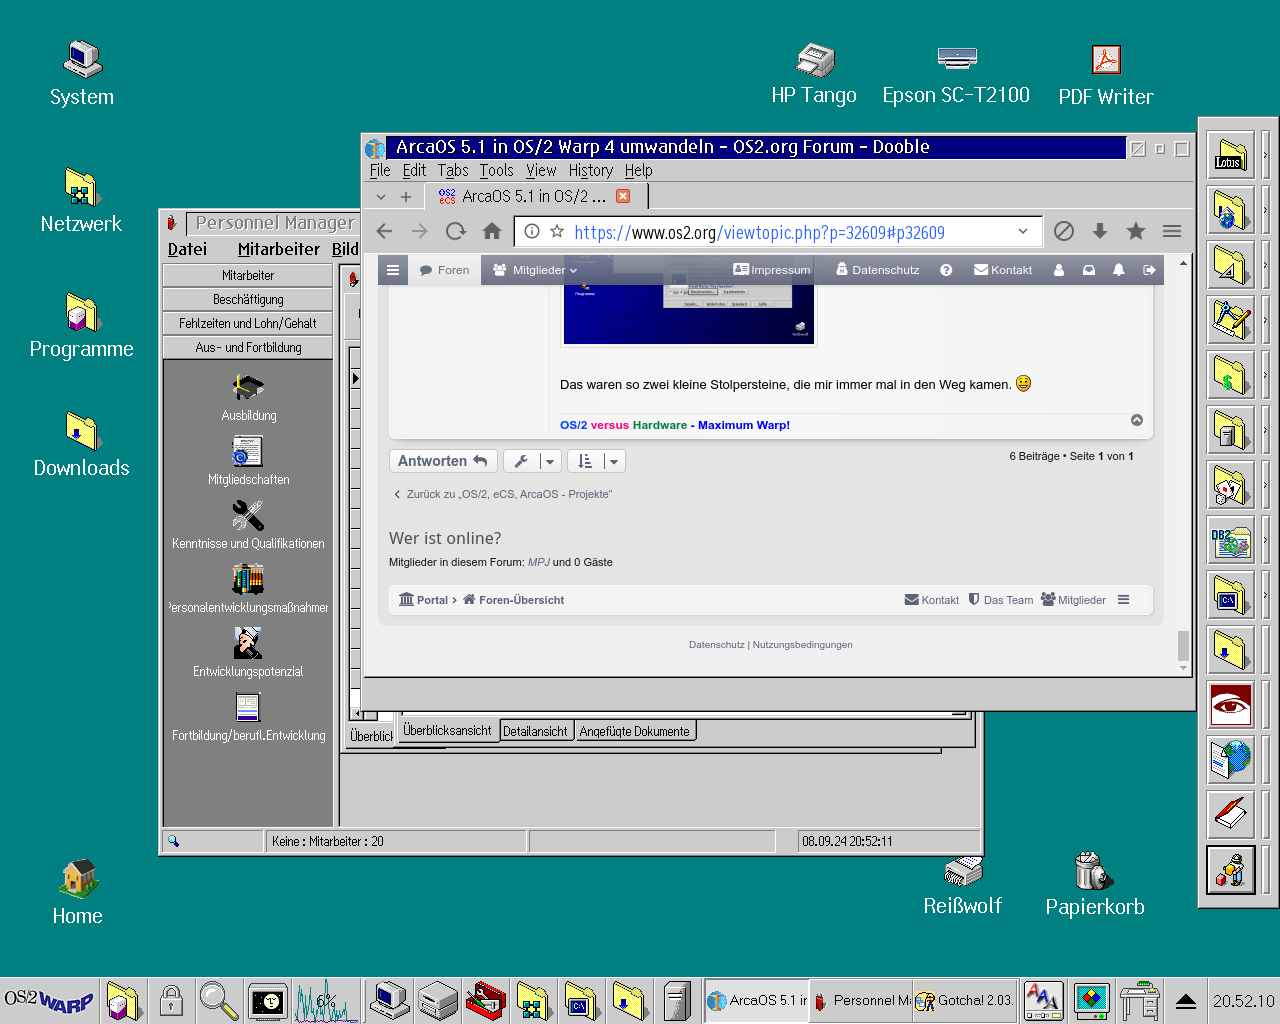Image resolution: width=1280 pixels, height=1024 pixels.
Task: Open the address bar history dropdown
Action: tap(1023, 232)
